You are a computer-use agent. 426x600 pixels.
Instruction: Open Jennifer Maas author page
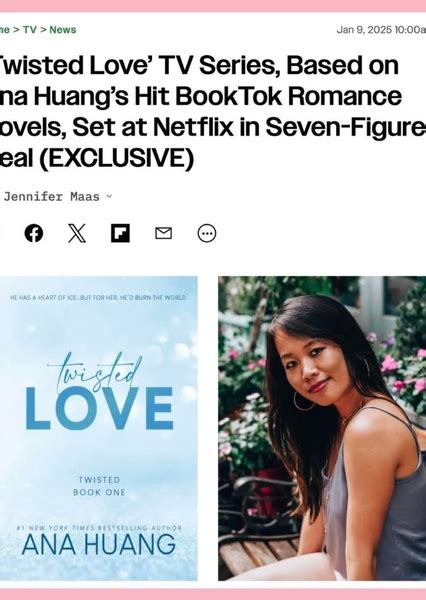pos(51,197)
